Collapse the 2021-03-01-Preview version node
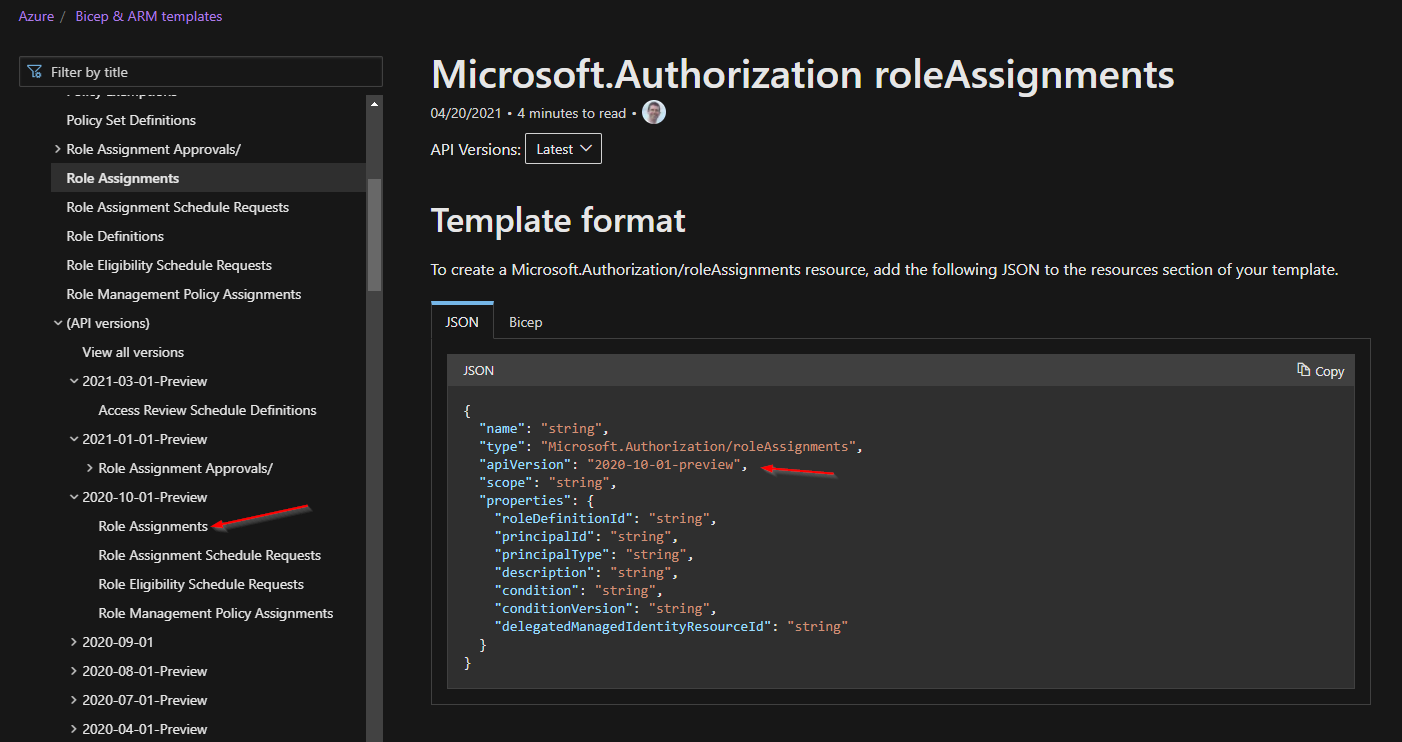Viewport: 1402px width, 742px height. tap(73, 380)
